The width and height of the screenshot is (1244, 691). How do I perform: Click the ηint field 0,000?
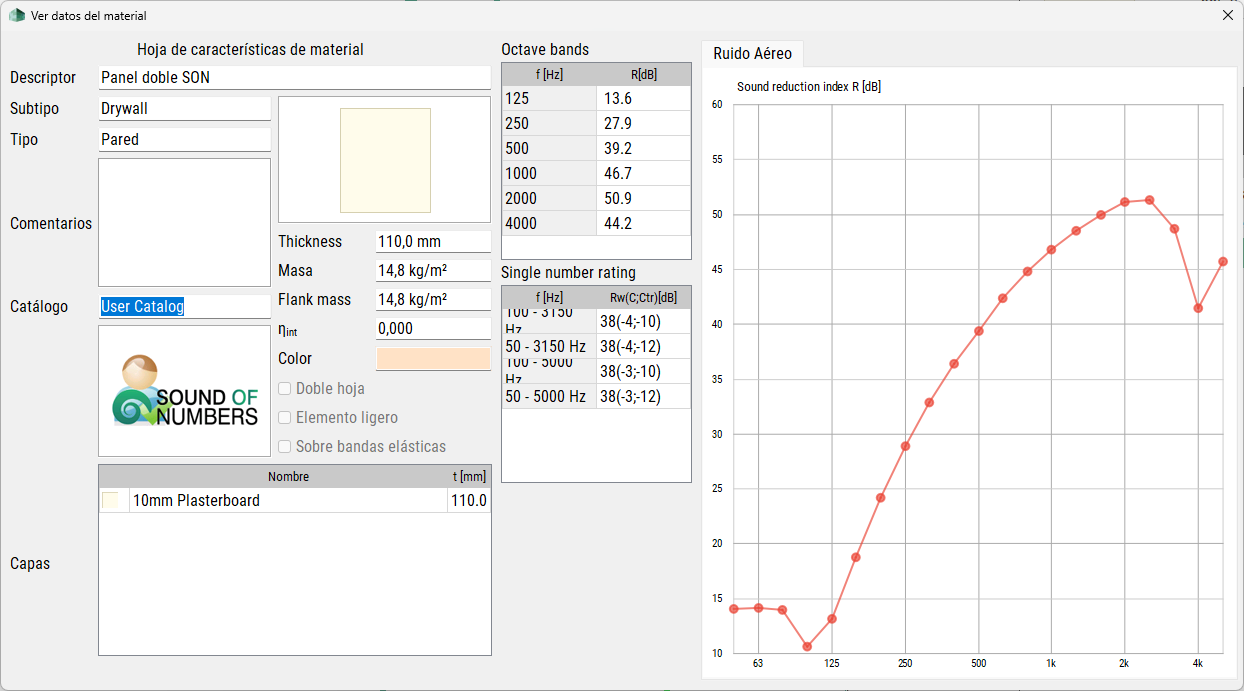433,328
